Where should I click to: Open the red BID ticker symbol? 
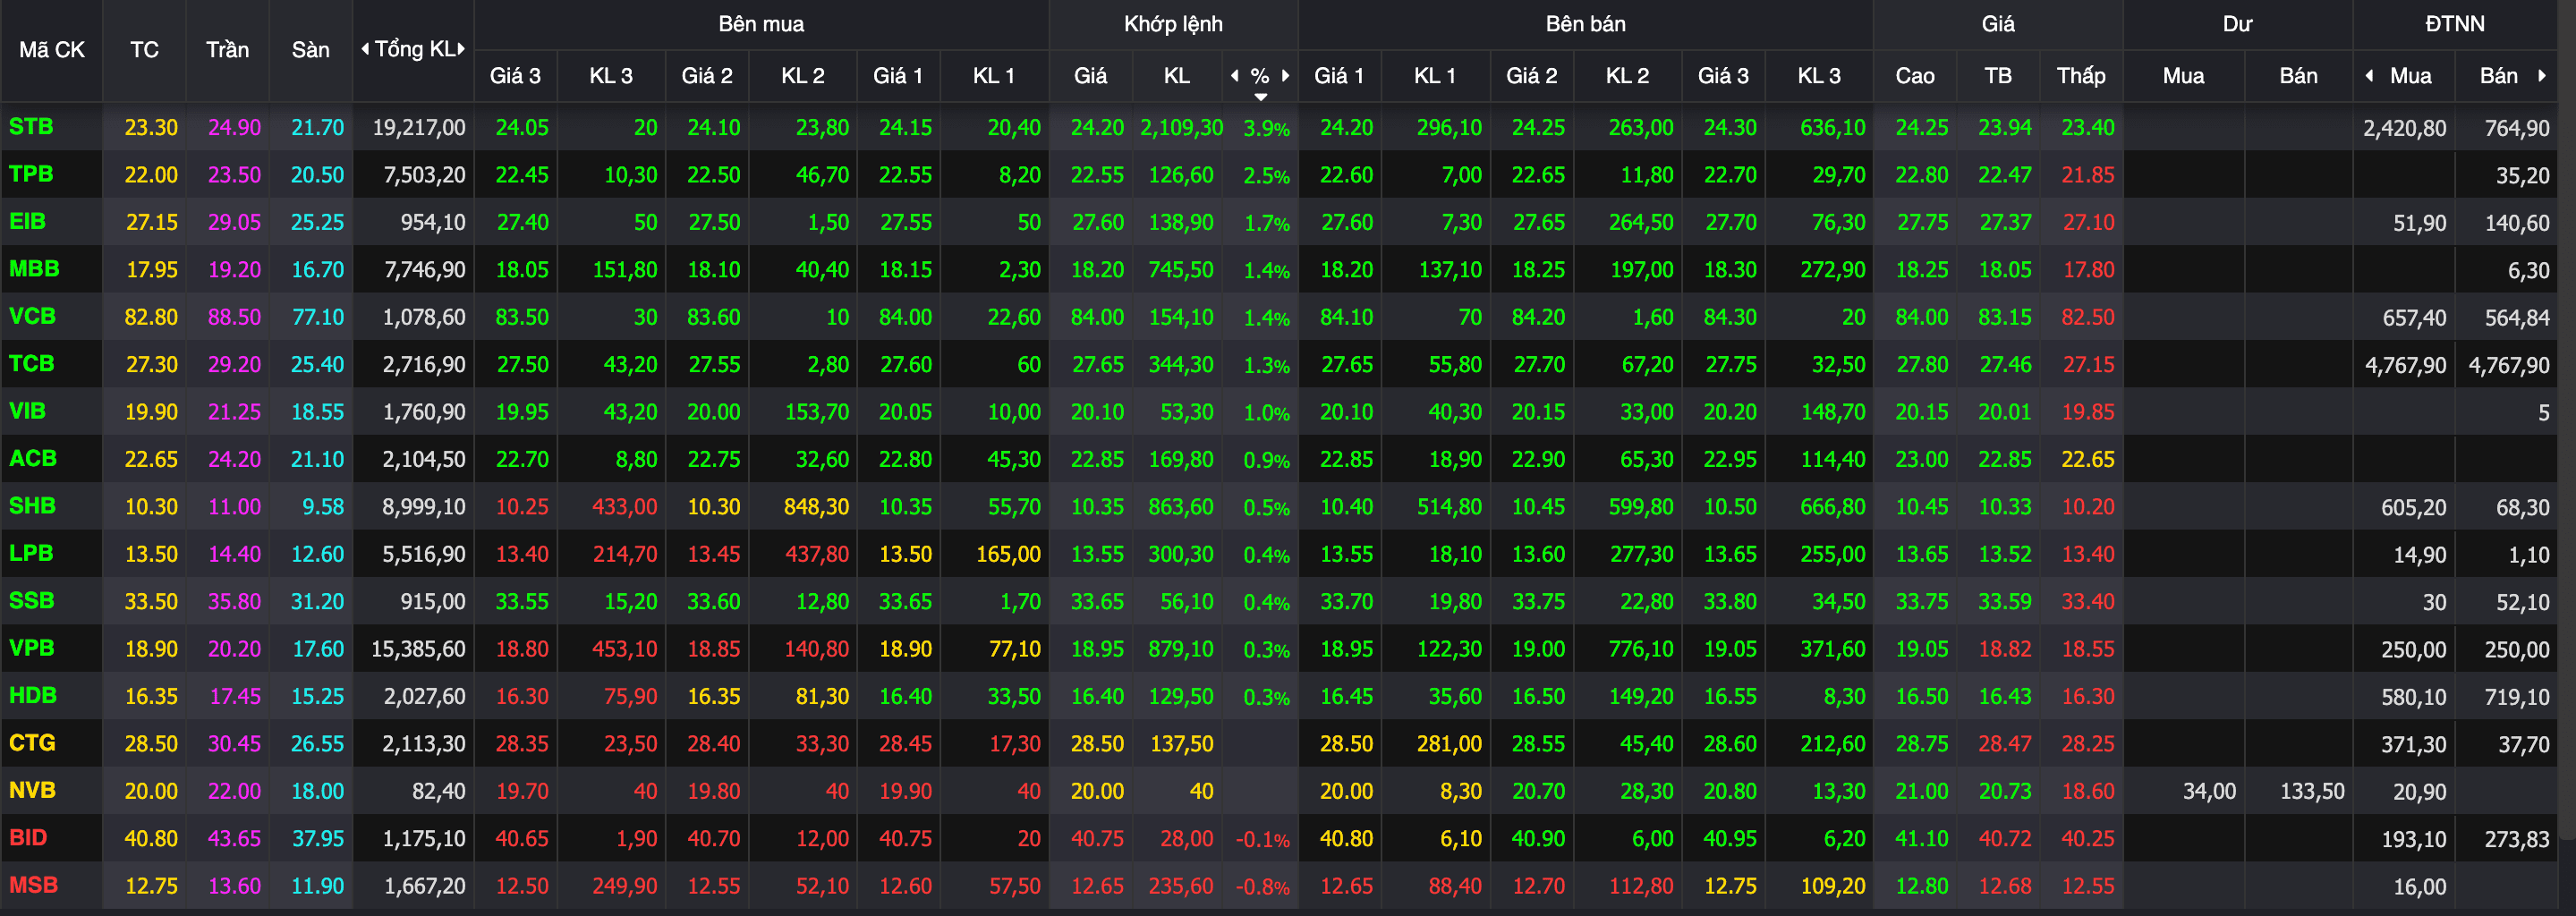[x=28, y=838]
